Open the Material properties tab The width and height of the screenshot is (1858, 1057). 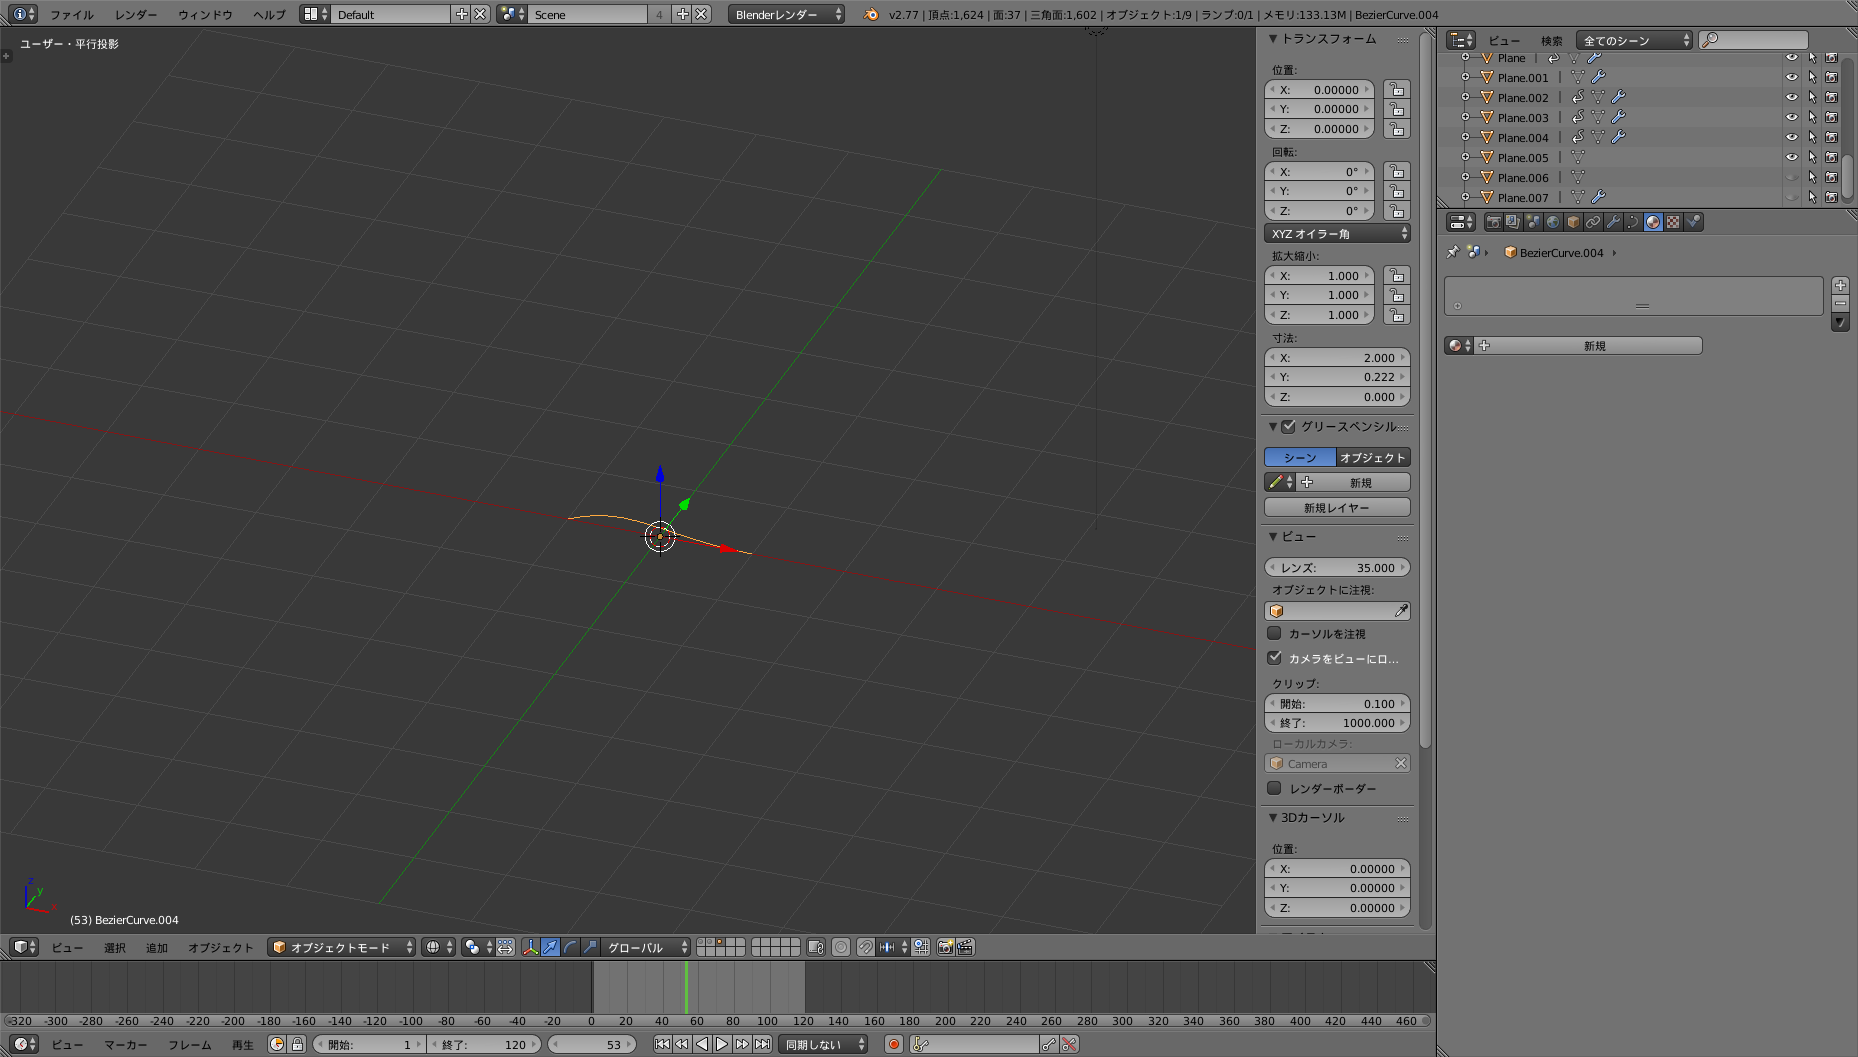1653,222
